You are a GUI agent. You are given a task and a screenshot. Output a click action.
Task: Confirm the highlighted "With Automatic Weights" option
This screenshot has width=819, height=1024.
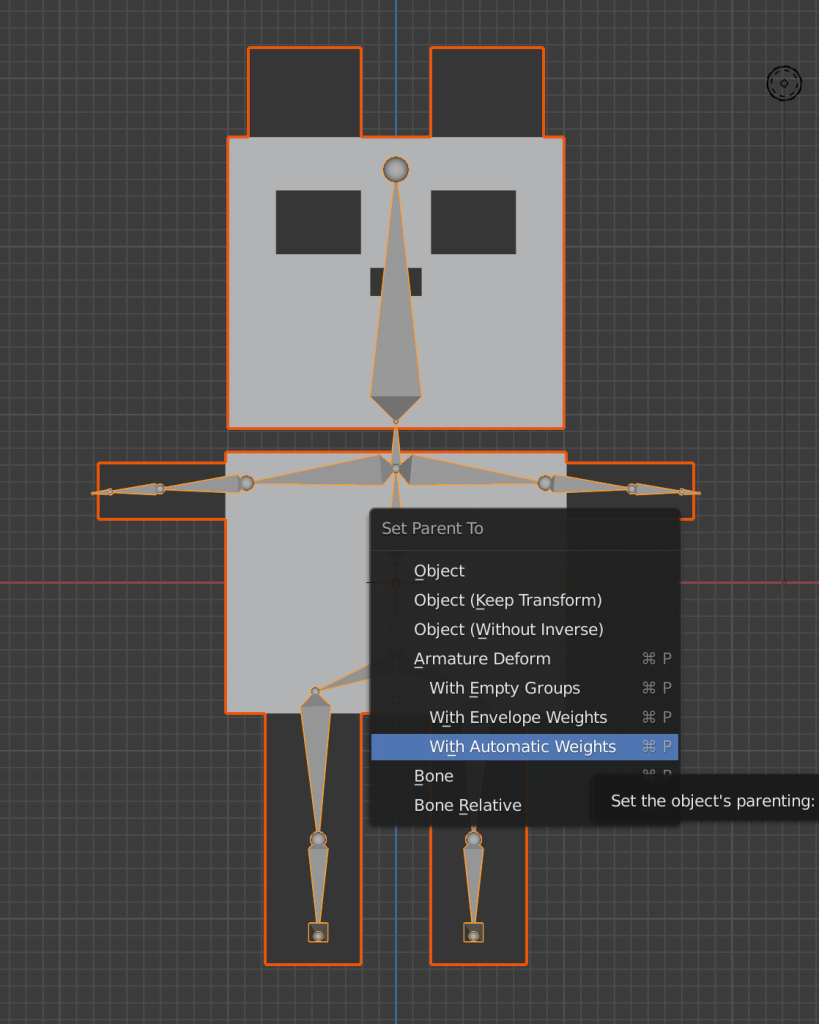coord(522,746)
